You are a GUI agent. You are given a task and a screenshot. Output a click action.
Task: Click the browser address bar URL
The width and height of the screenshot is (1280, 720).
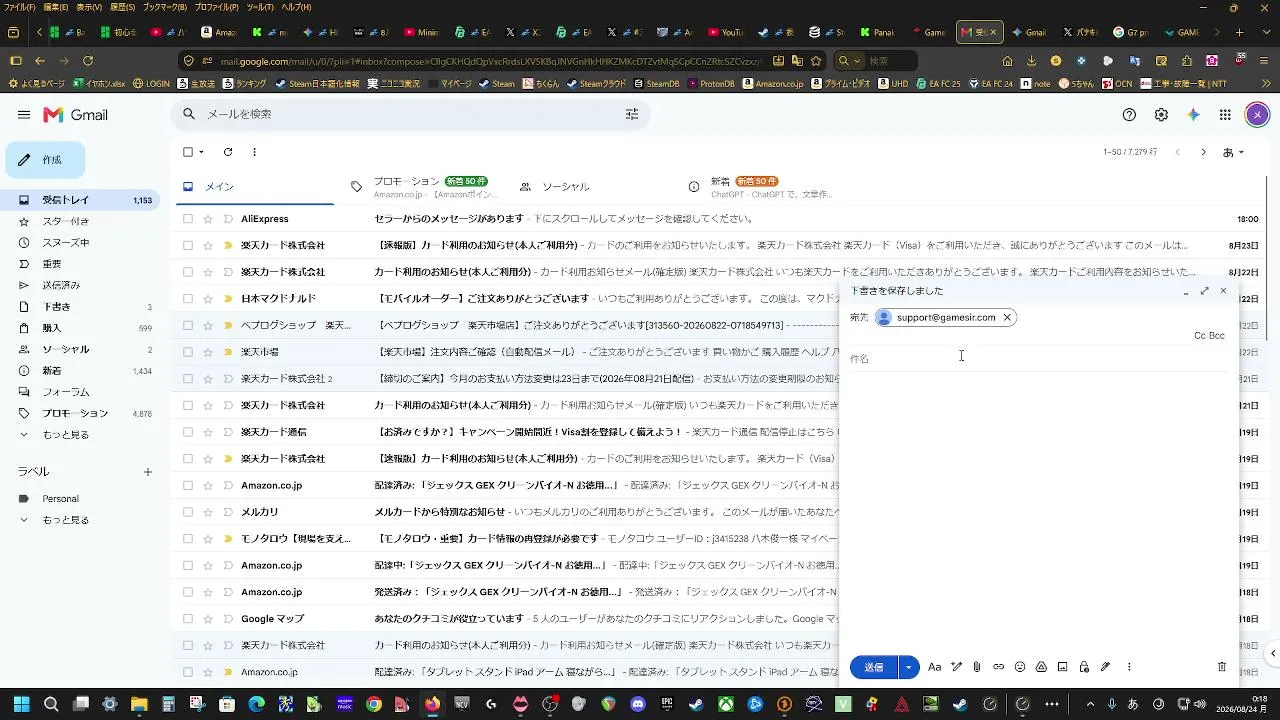click(x=490, y=61)
